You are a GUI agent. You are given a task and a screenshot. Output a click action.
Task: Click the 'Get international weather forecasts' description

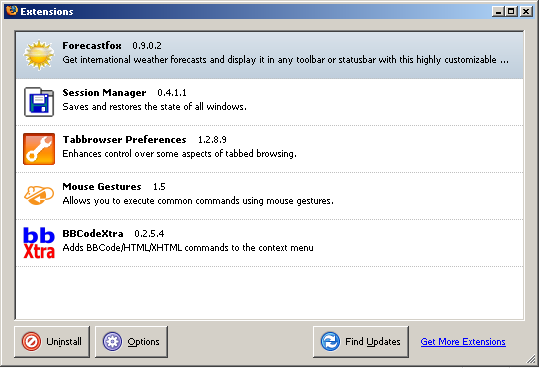(285, 60)
